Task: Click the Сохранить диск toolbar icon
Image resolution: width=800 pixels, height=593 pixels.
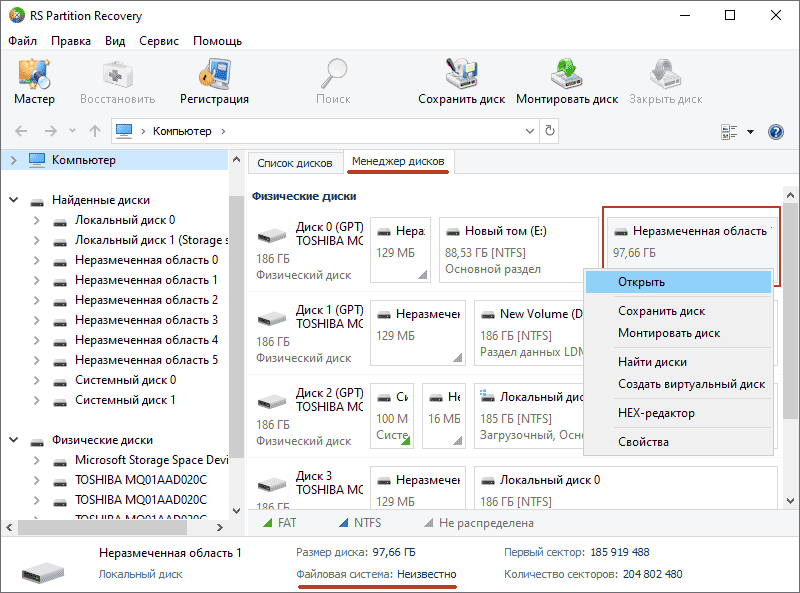Action: [461, 74]
